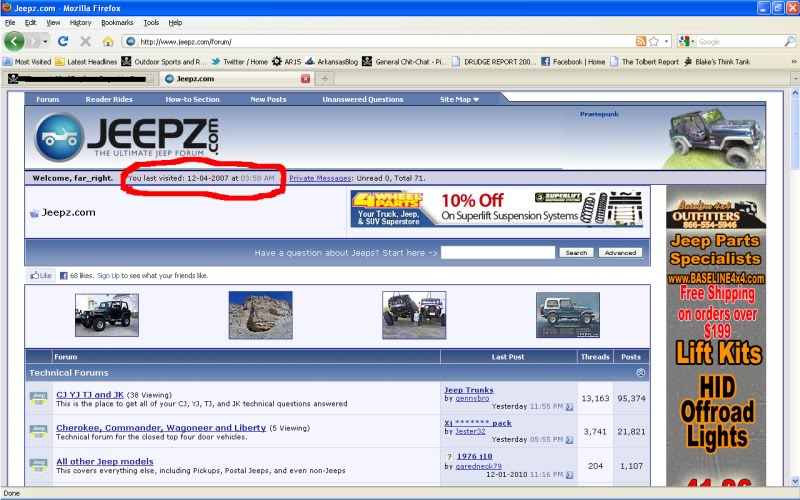Click the Advanced search button
This screenshot has width=800, height=500.
[620, 253]
